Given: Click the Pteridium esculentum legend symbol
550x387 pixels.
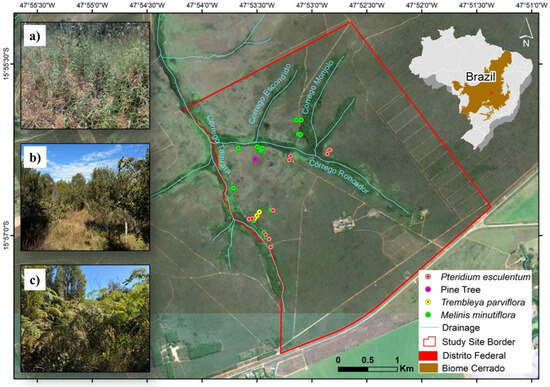Looking at the screenshot, I should coord(428,277).
